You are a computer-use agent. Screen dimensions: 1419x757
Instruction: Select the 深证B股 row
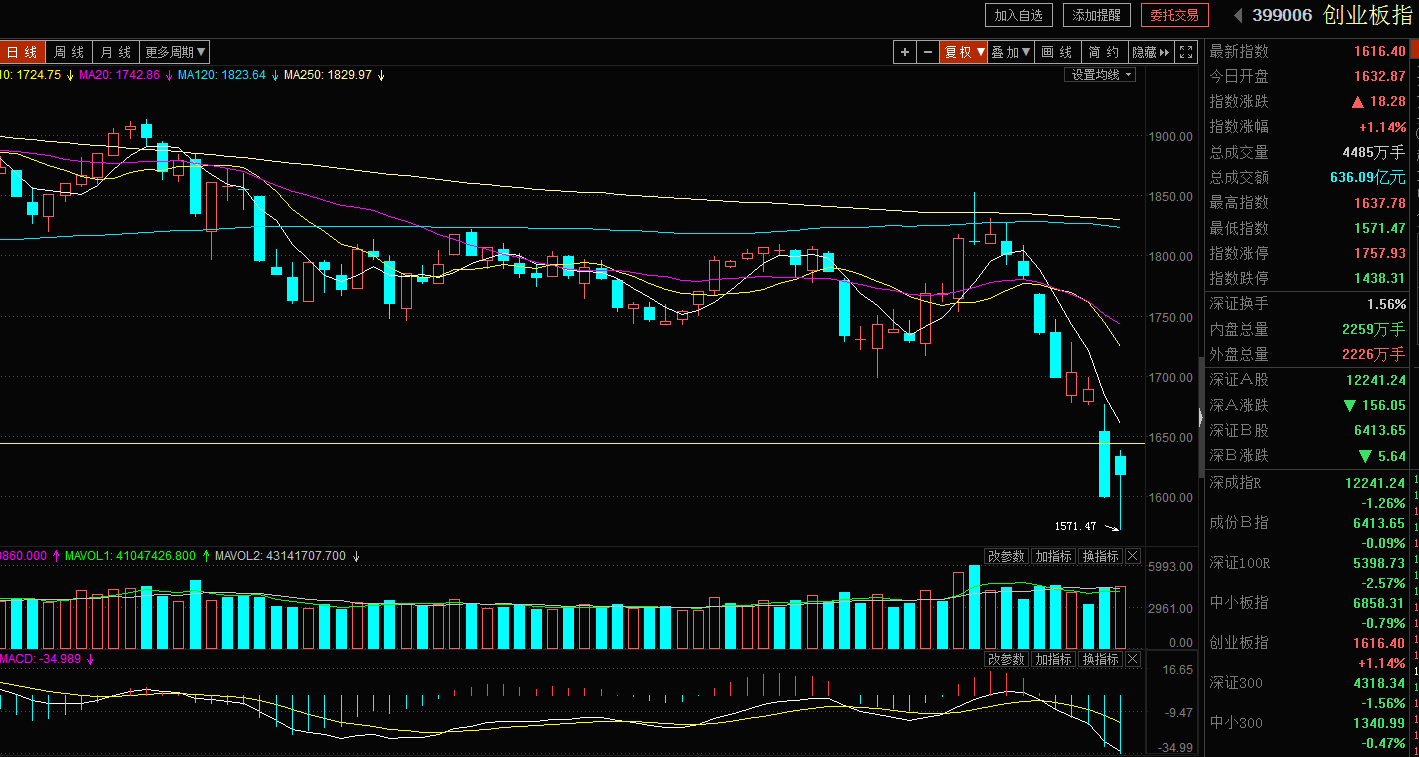pos(1308,430)
